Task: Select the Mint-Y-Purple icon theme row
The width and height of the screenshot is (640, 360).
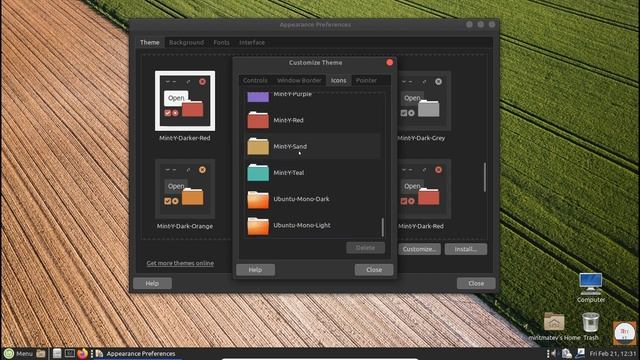Action: (x=313, y=97)
